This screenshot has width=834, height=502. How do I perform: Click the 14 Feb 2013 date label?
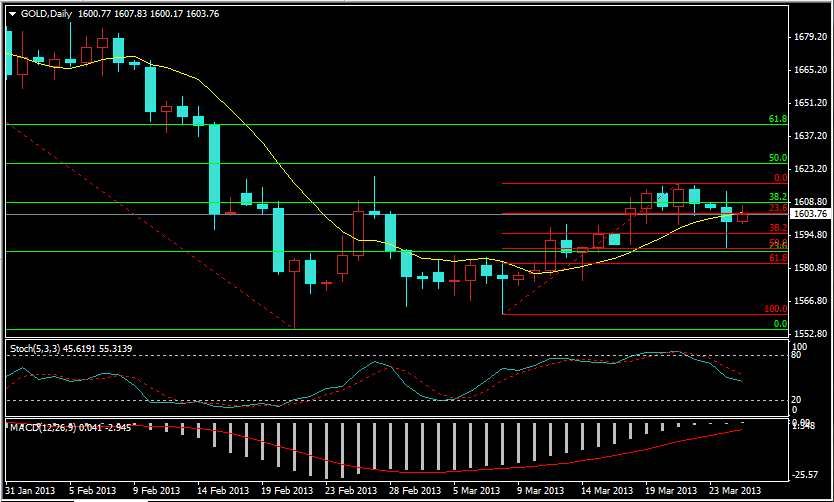[x=222, y=490]
